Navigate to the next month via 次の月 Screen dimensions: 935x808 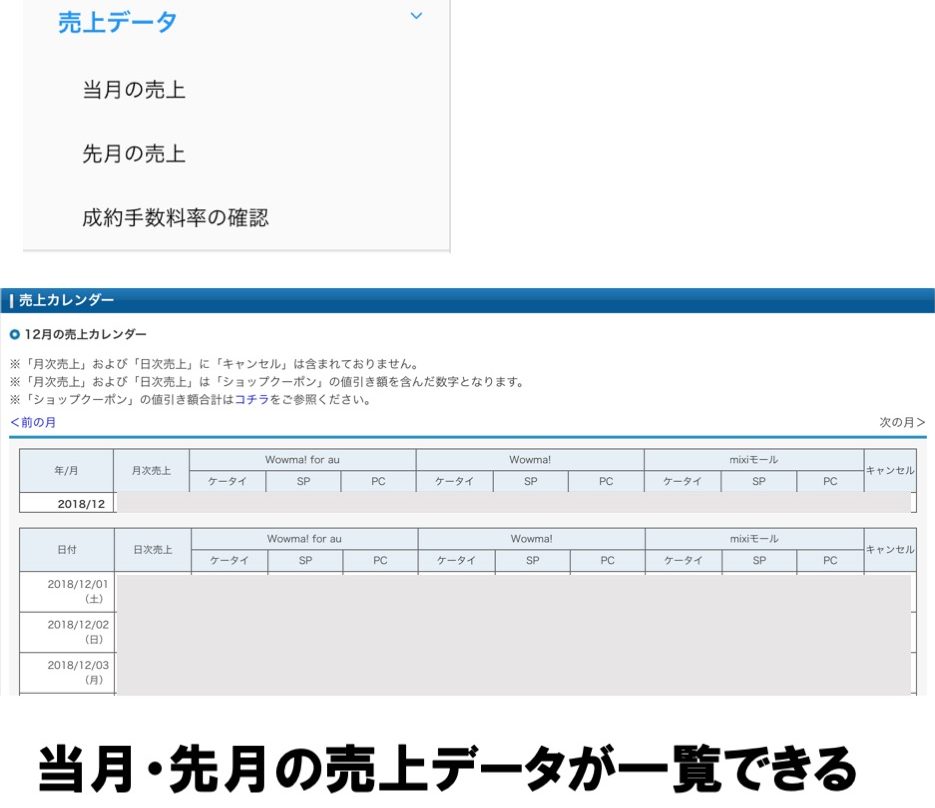tap(903, 423)
